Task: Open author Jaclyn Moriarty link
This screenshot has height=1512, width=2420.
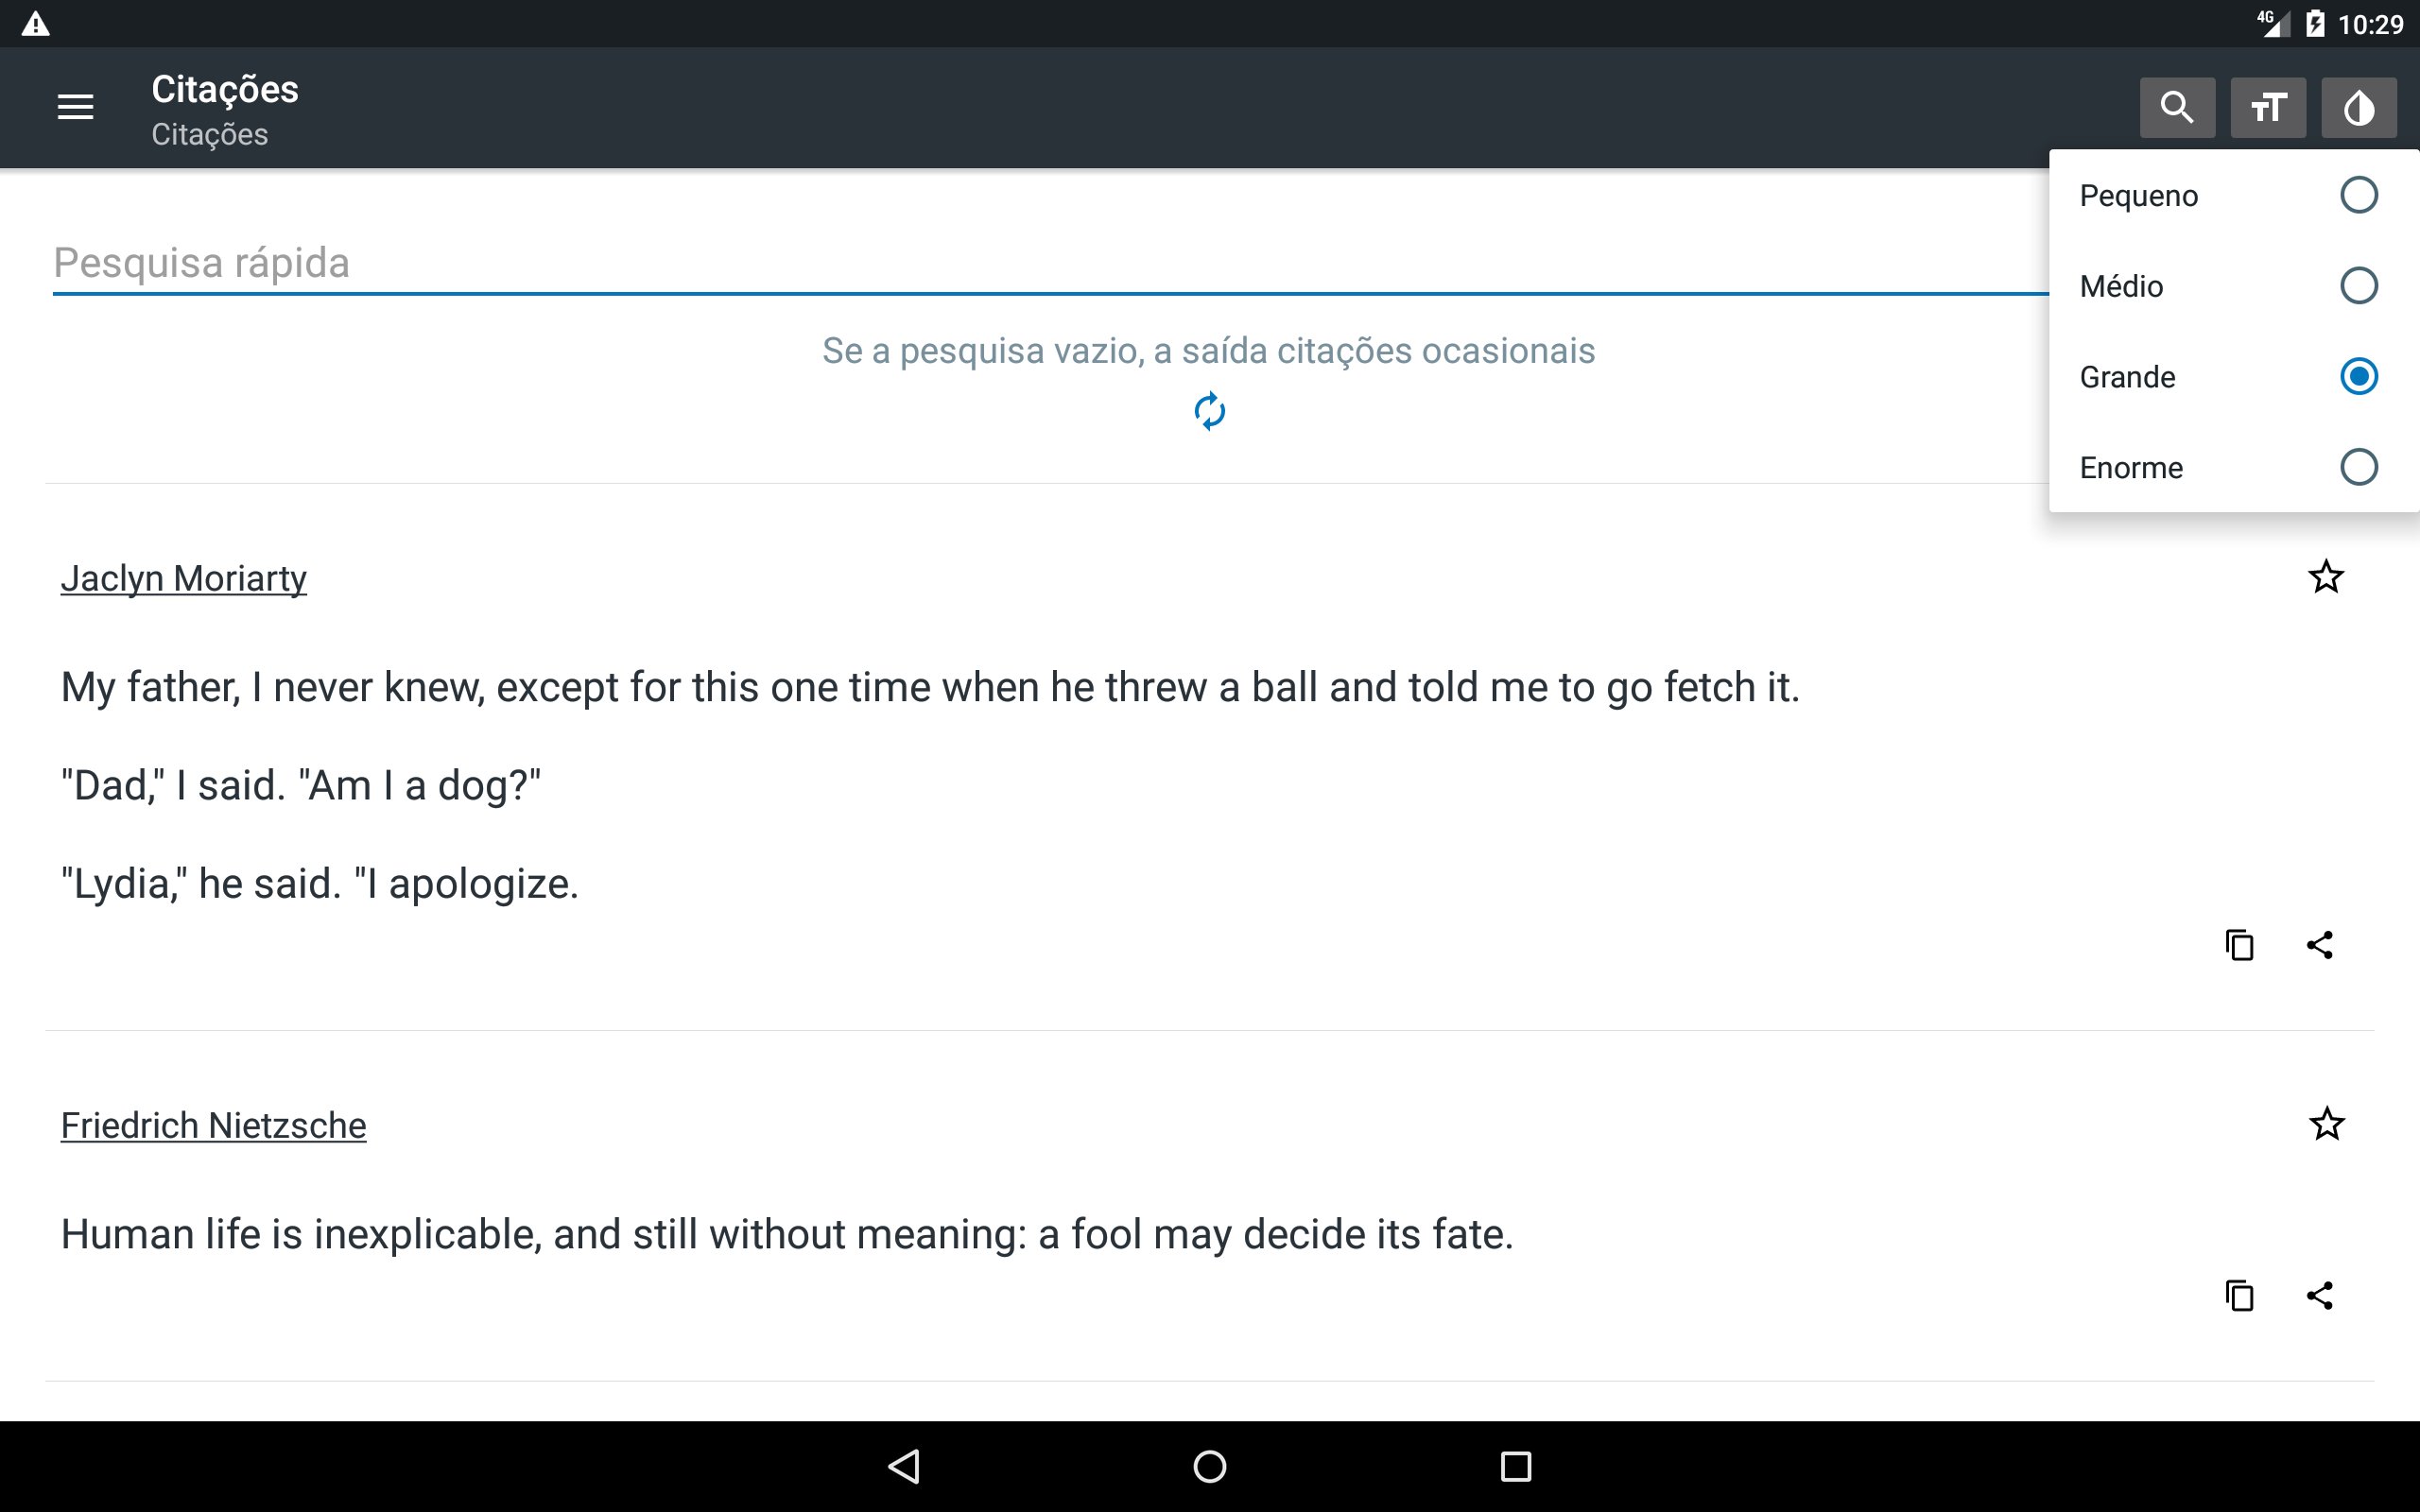Action: coord(183,579)
